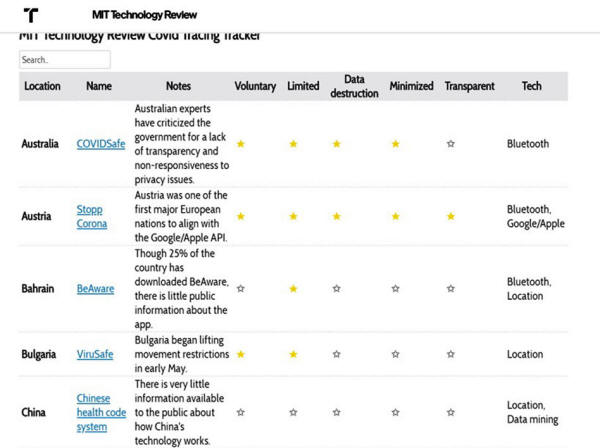600x448 pixels.
Task: Click the Tech column header
Action: 532,86
